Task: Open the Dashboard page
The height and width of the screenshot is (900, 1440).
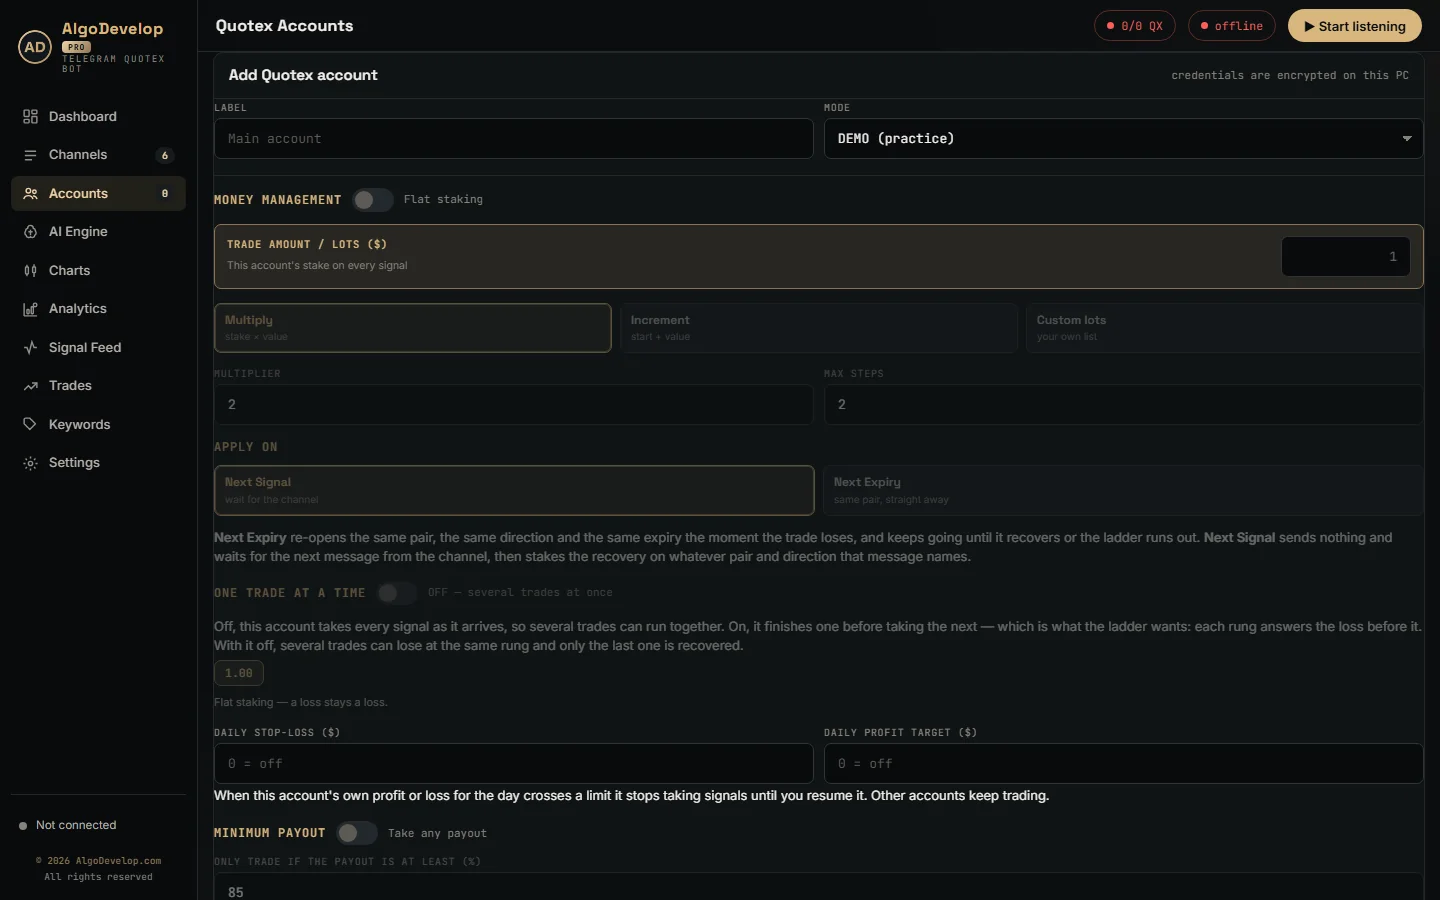Action: [98, 117]
